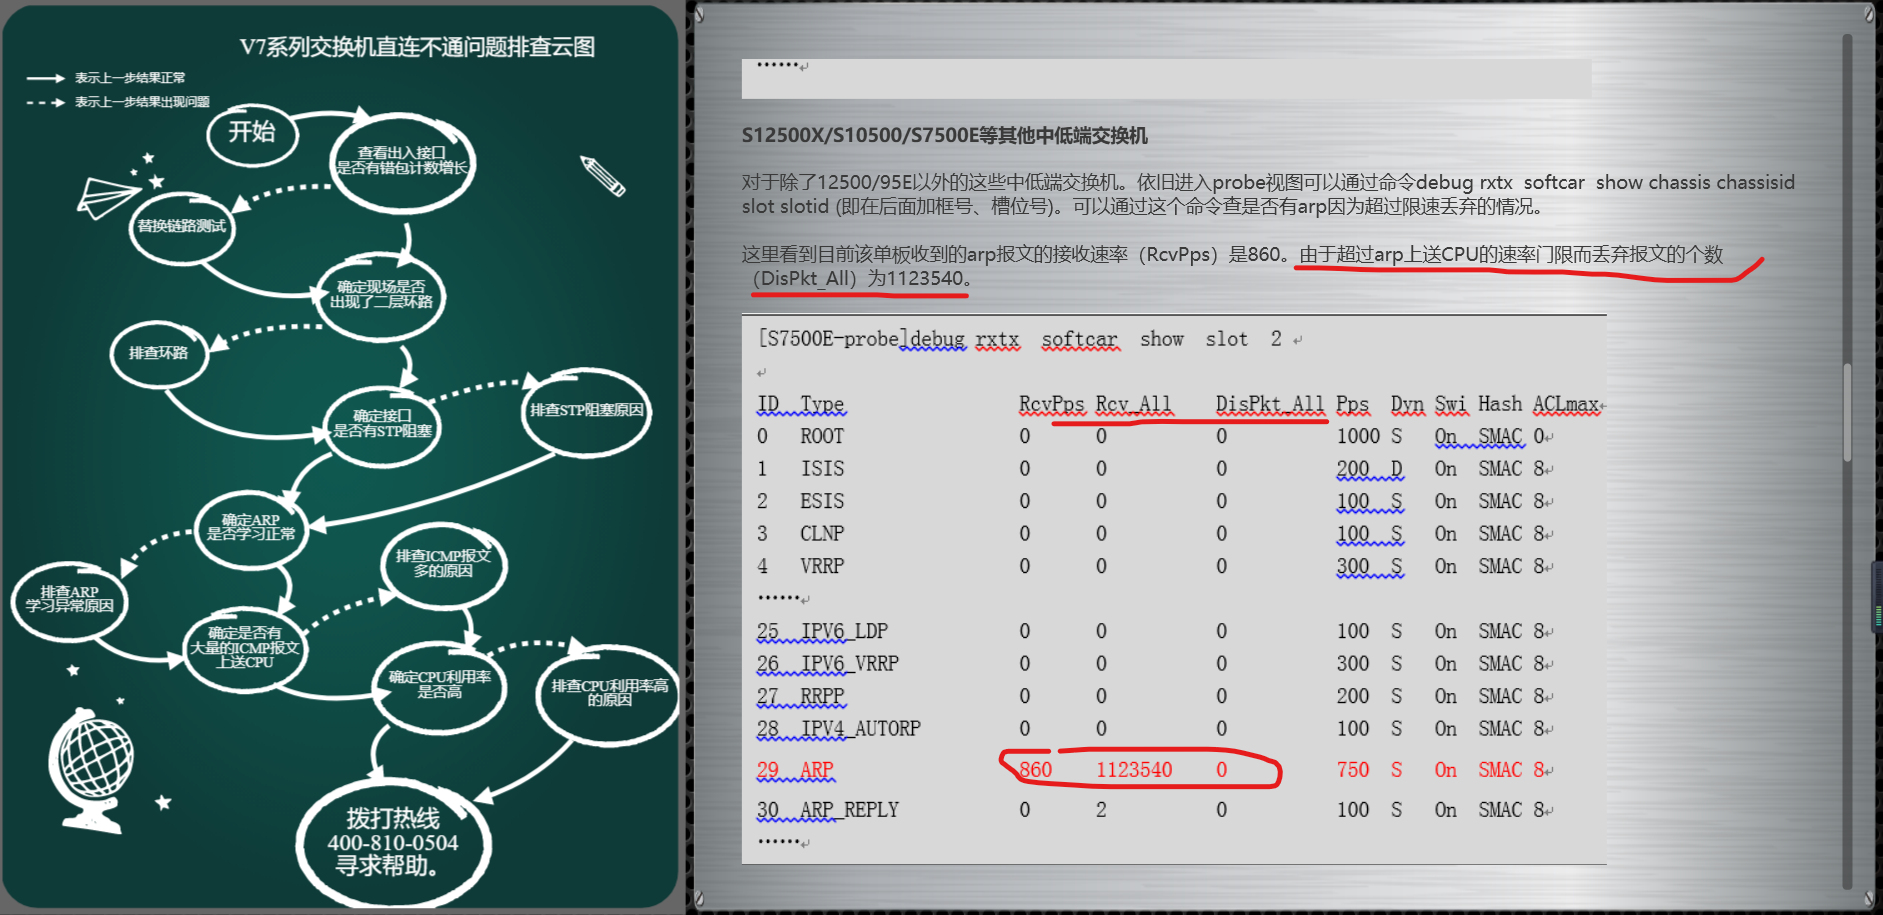Click the 27 RRPP row label
Viewport: 1883px width, 915px height.
801,697
